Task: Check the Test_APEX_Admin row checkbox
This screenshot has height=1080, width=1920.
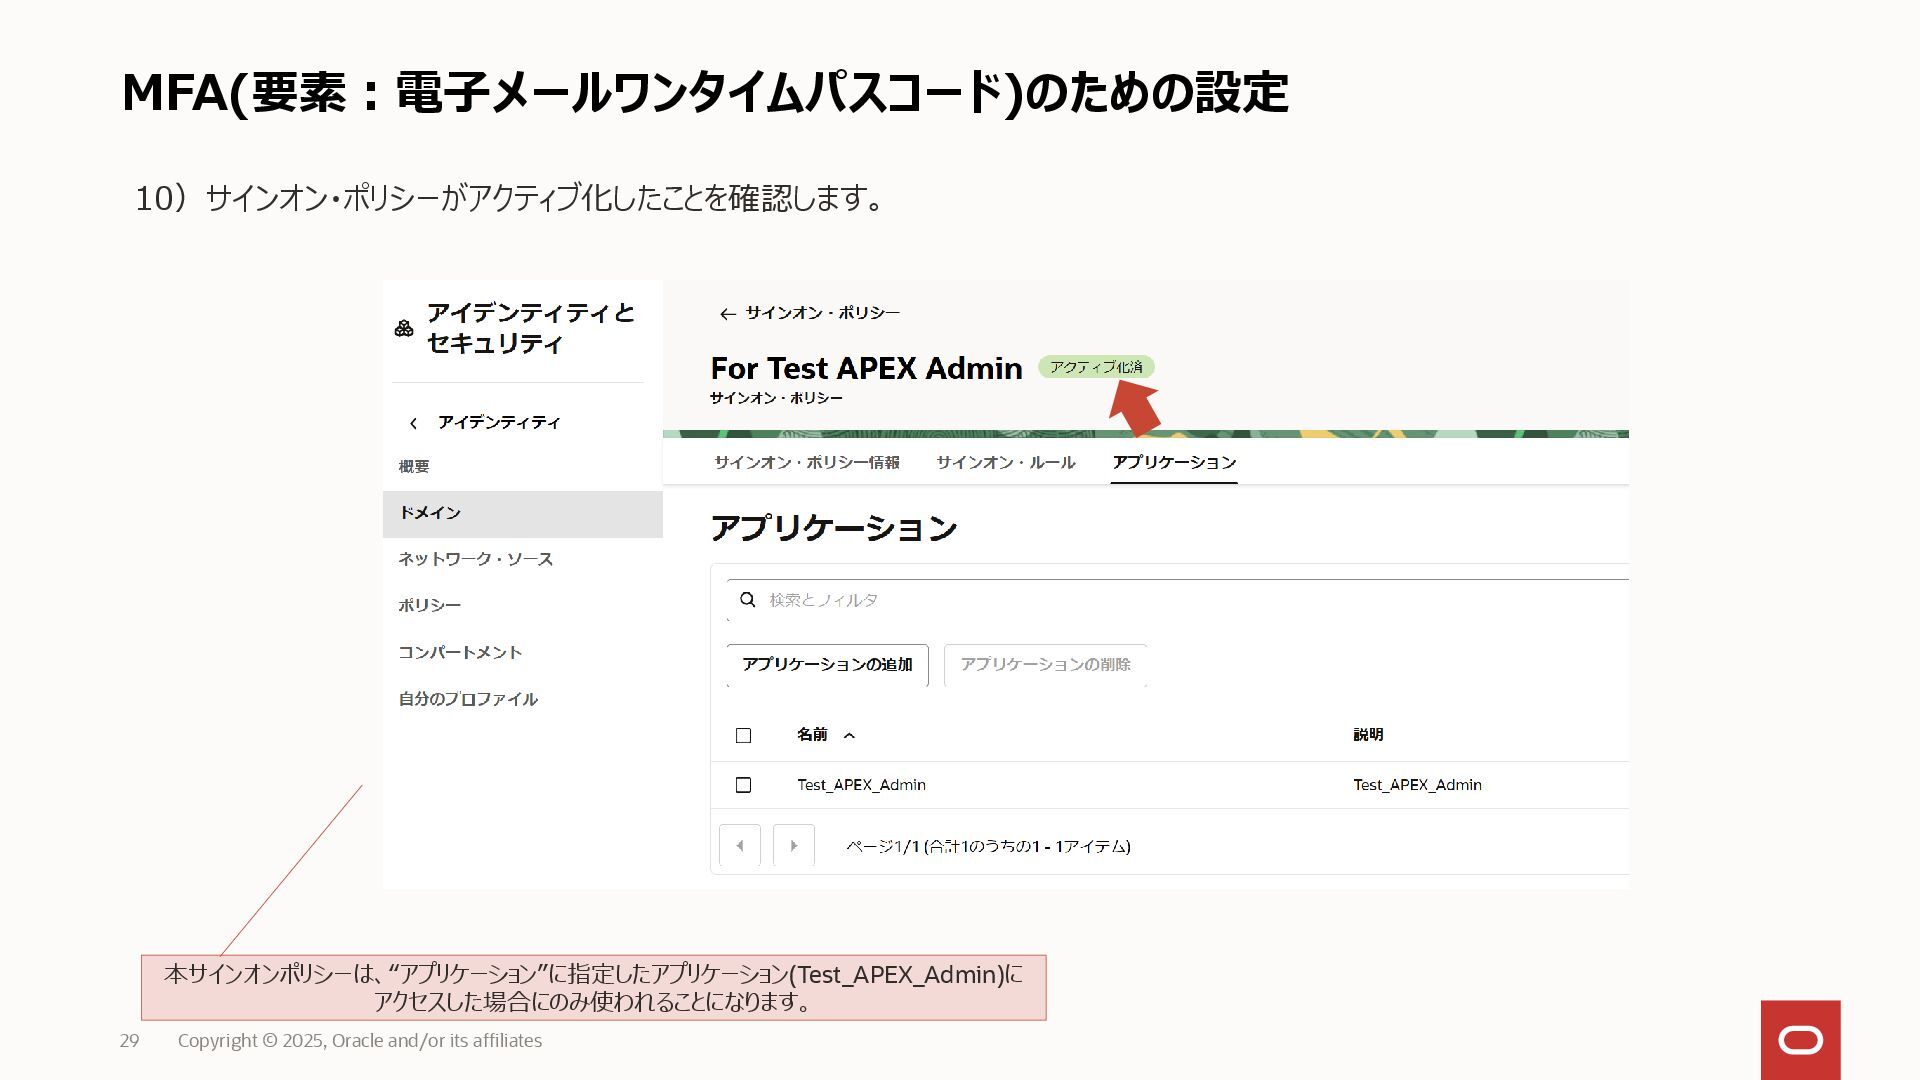Action: coord(743,785)
